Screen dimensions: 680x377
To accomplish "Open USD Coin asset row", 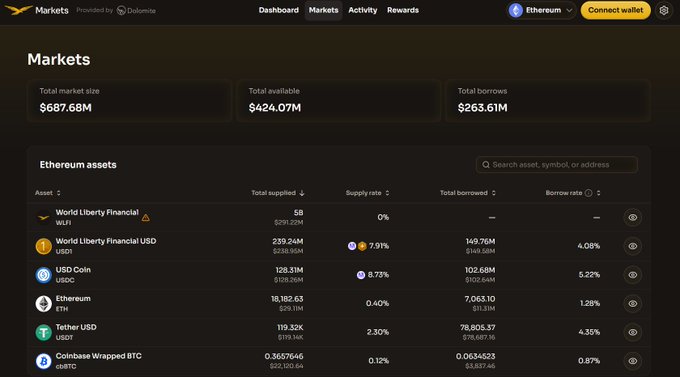I will (x=338, y=275).
